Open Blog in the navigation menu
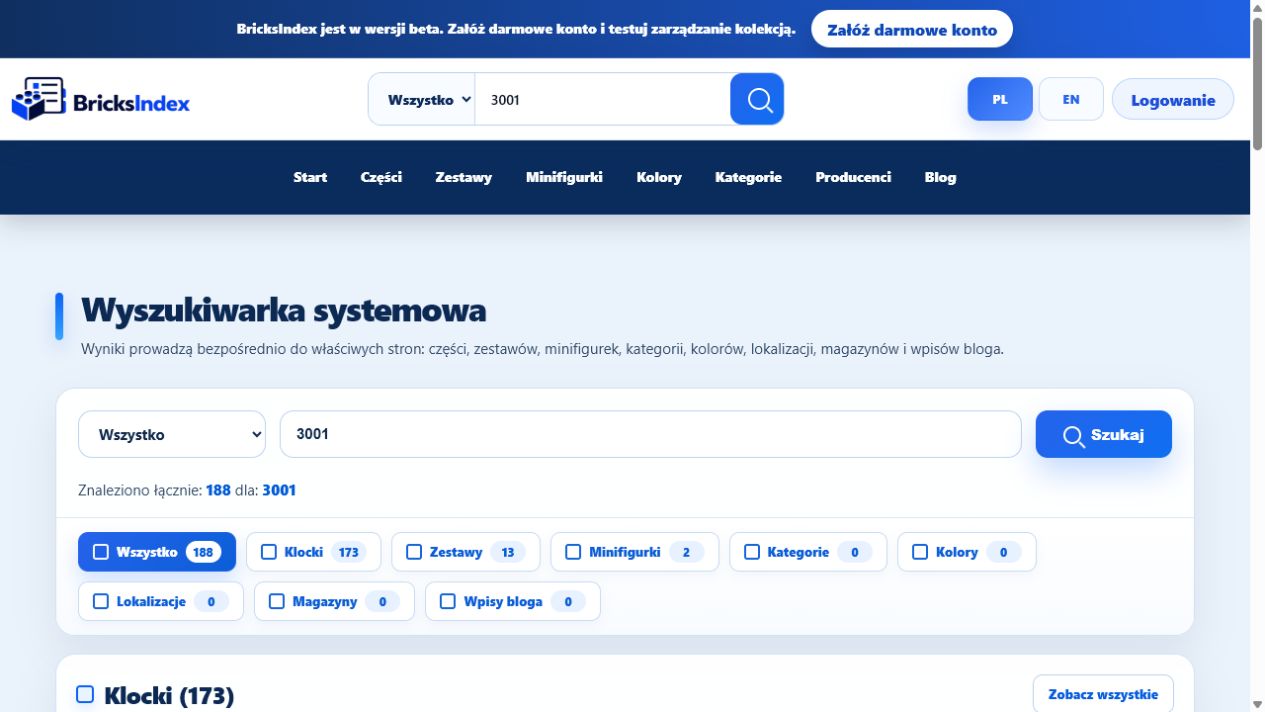This screenshot has height=712, width=1265. 940,177
